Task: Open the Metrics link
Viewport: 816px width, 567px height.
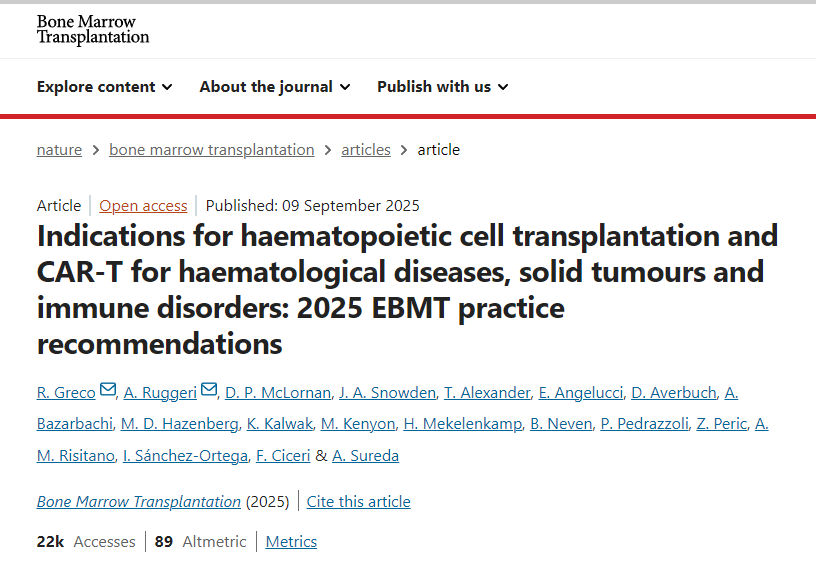Action: tap(291, 542)
